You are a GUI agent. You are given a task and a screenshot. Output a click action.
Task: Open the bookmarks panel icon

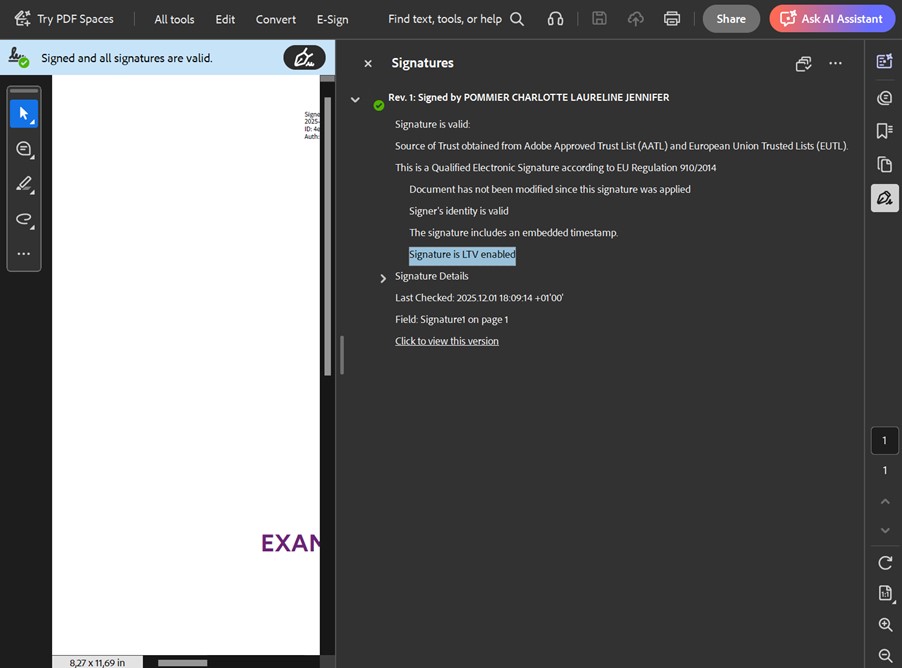tap(884, 131)
